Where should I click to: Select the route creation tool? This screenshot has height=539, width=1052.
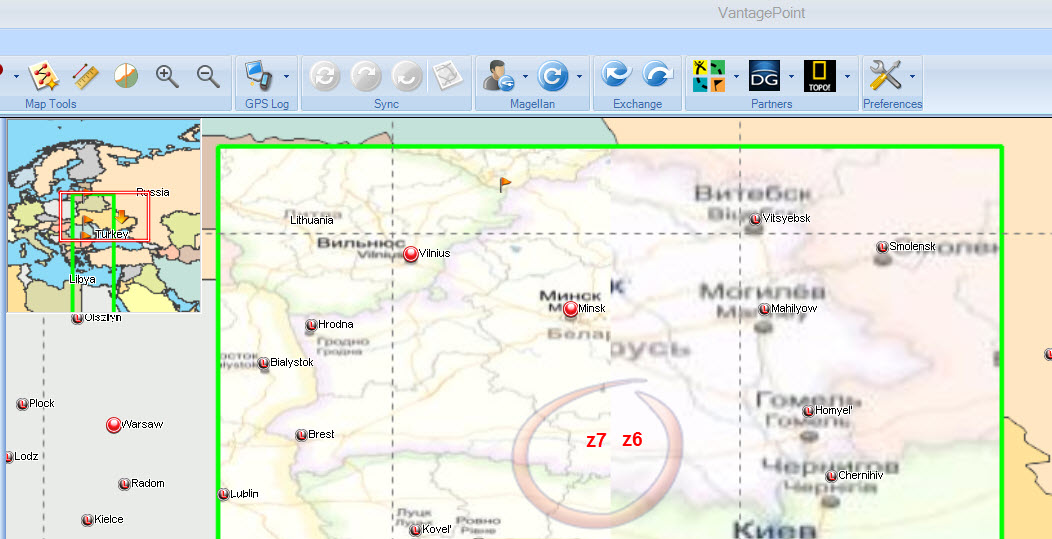click(x=41, y=76)
